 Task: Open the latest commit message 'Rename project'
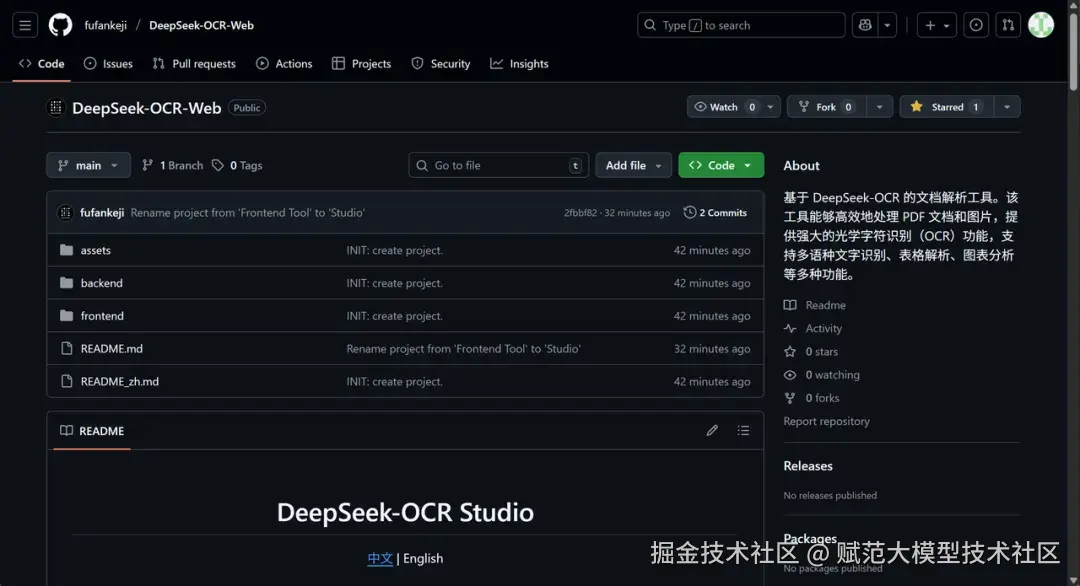247,213
